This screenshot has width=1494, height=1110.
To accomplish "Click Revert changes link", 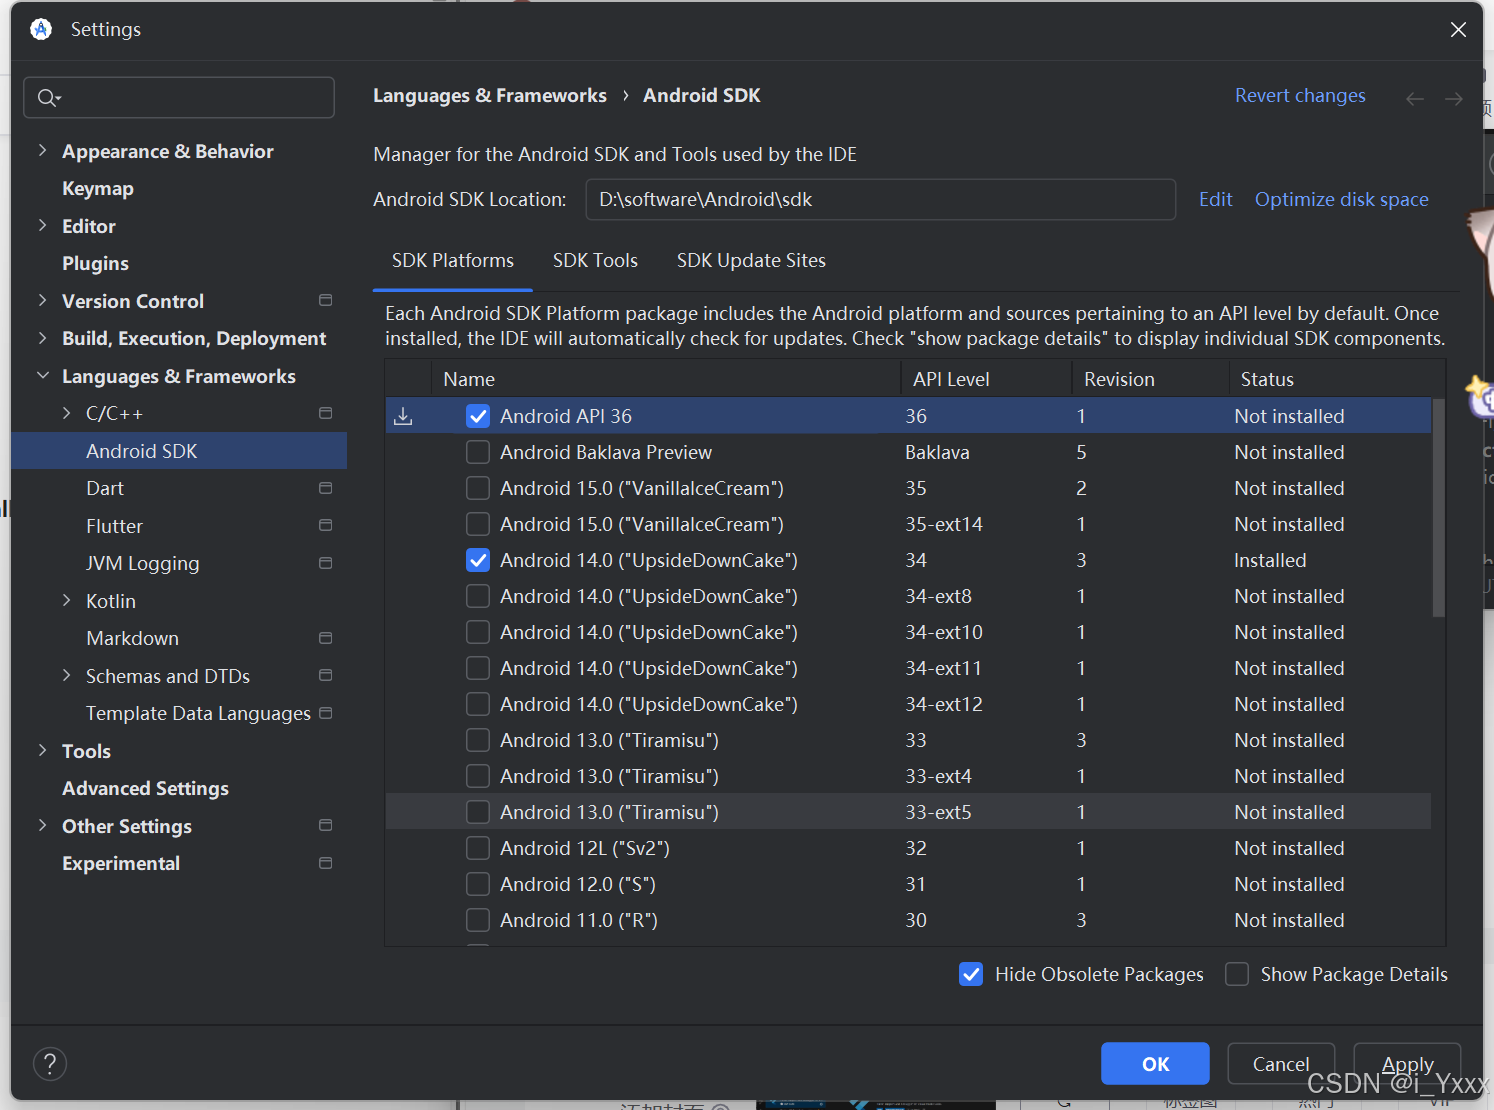I will pos(1300,95).
